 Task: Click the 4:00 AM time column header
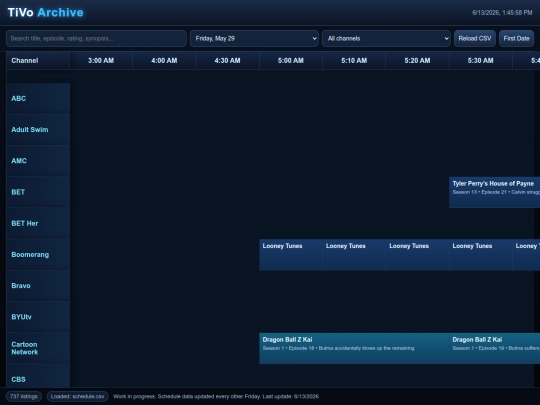[164, 61]
